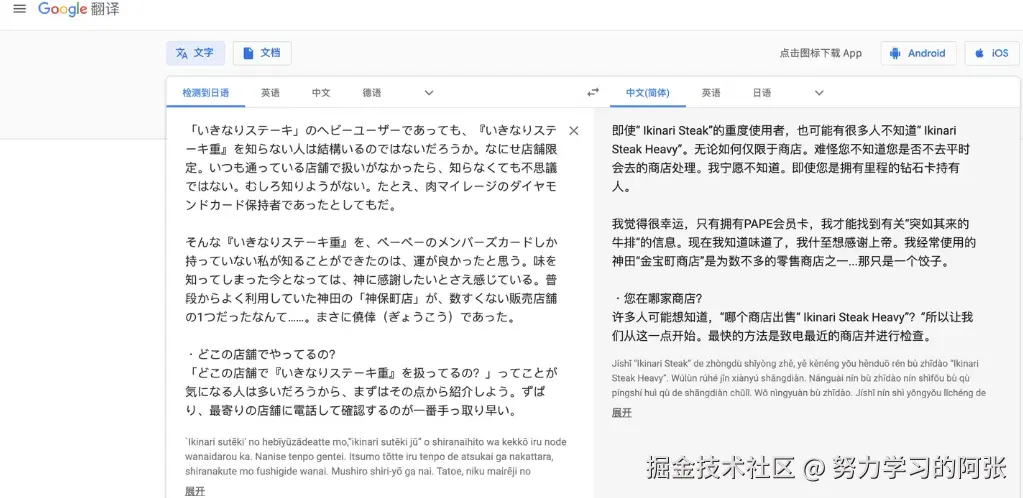
Task: Open the hamburger main menu
Action: tap(20, 9)
